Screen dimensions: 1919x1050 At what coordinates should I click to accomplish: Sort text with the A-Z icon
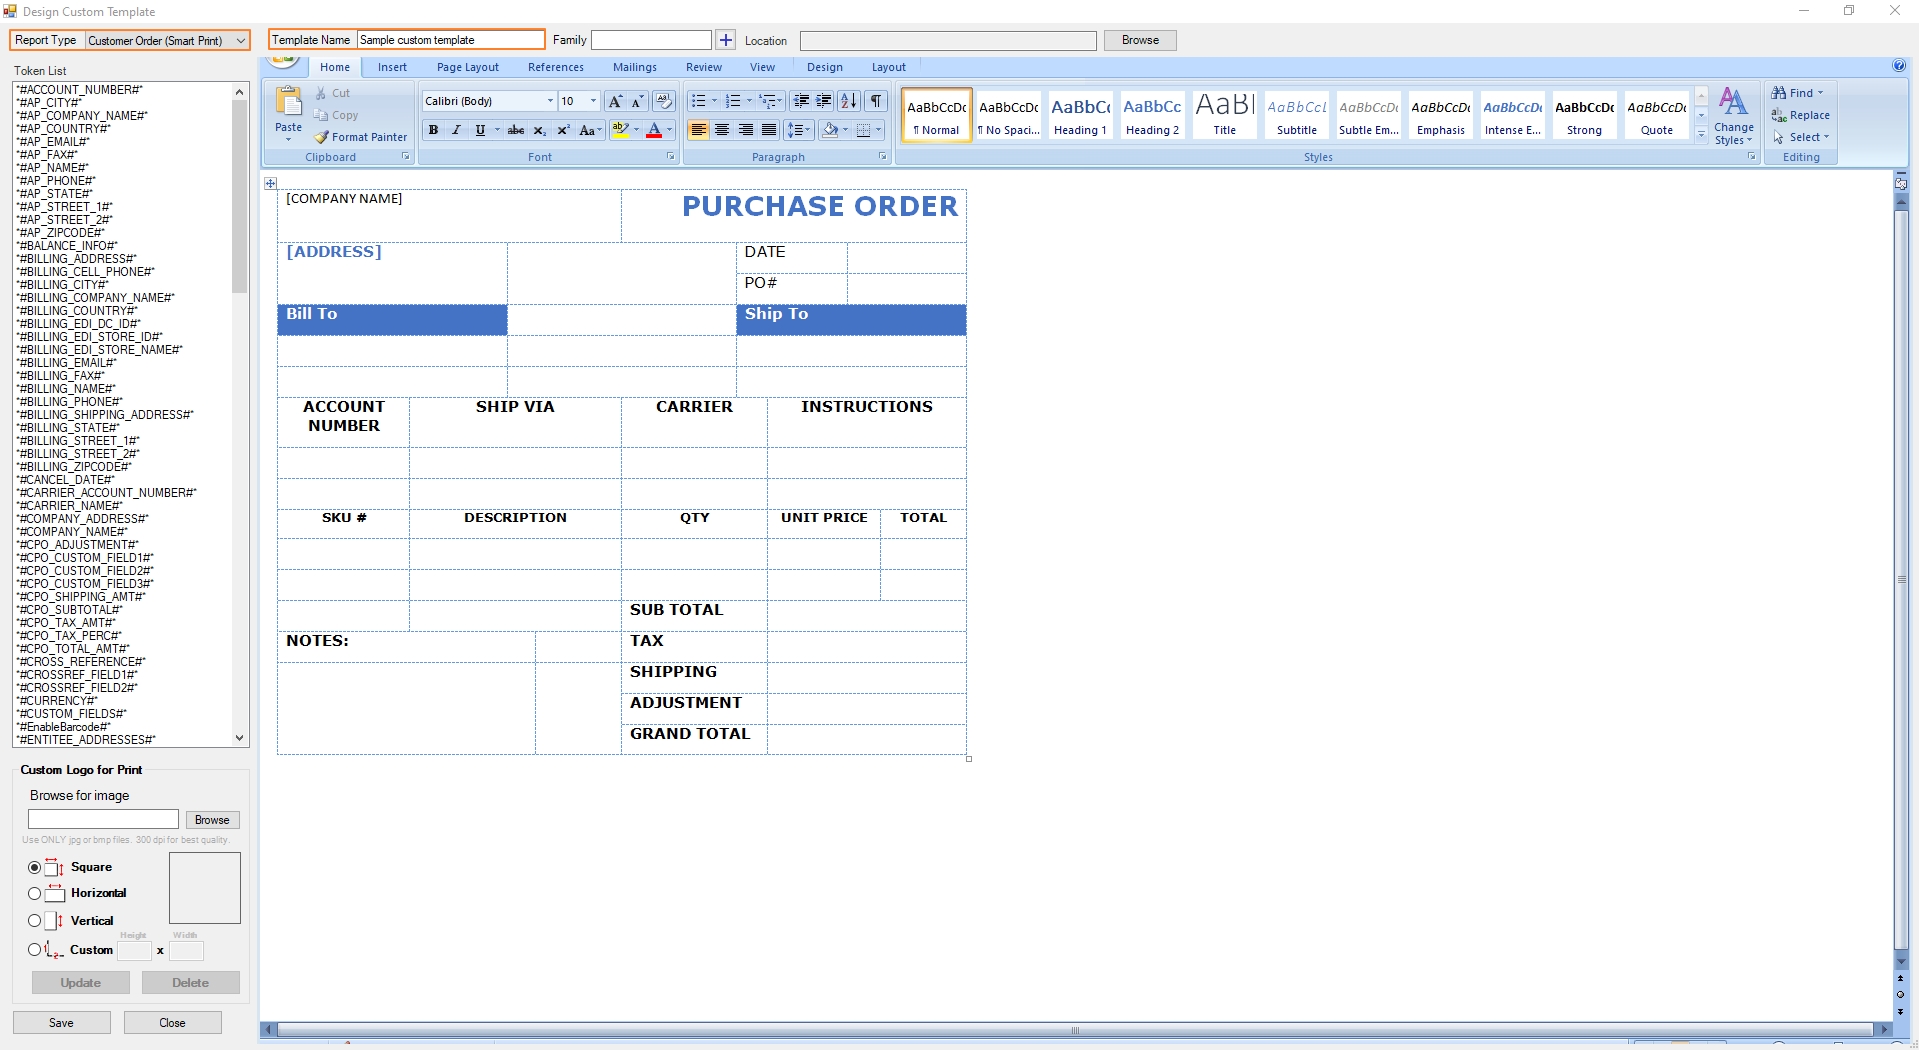(848, 101)
